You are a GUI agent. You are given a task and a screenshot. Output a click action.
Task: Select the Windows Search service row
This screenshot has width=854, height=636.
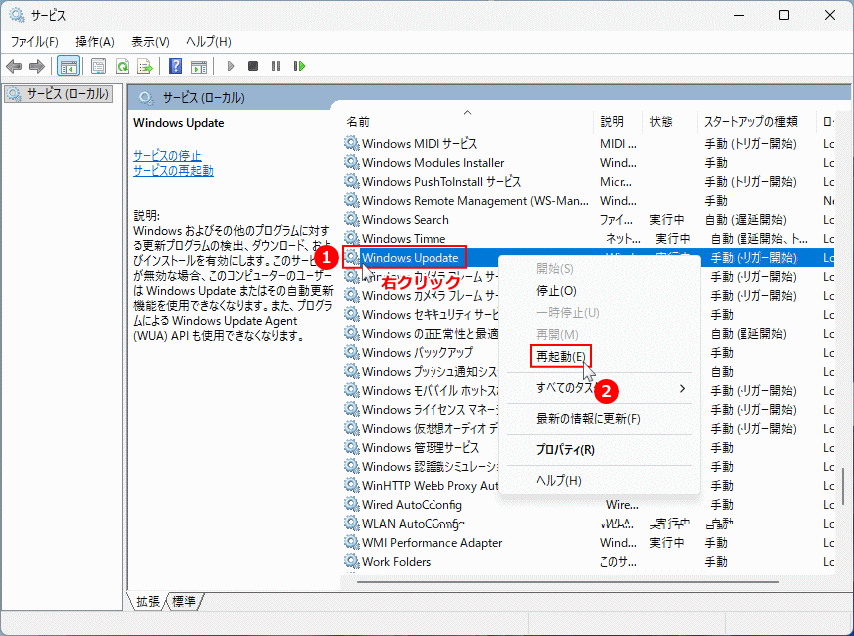[588, 220]
